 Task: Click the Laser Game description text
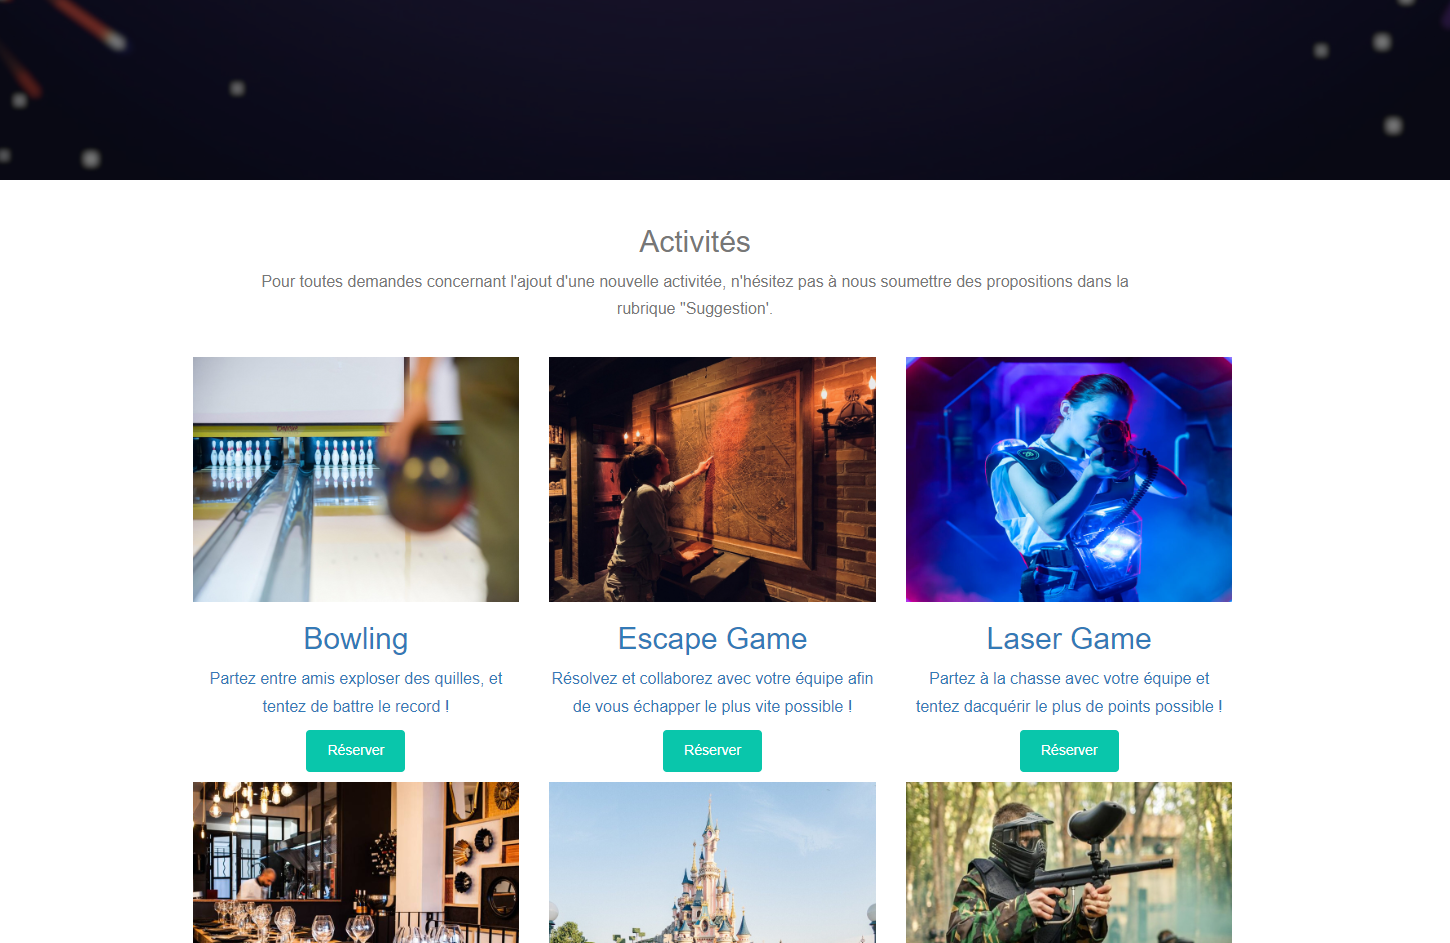pos(1069,692)
